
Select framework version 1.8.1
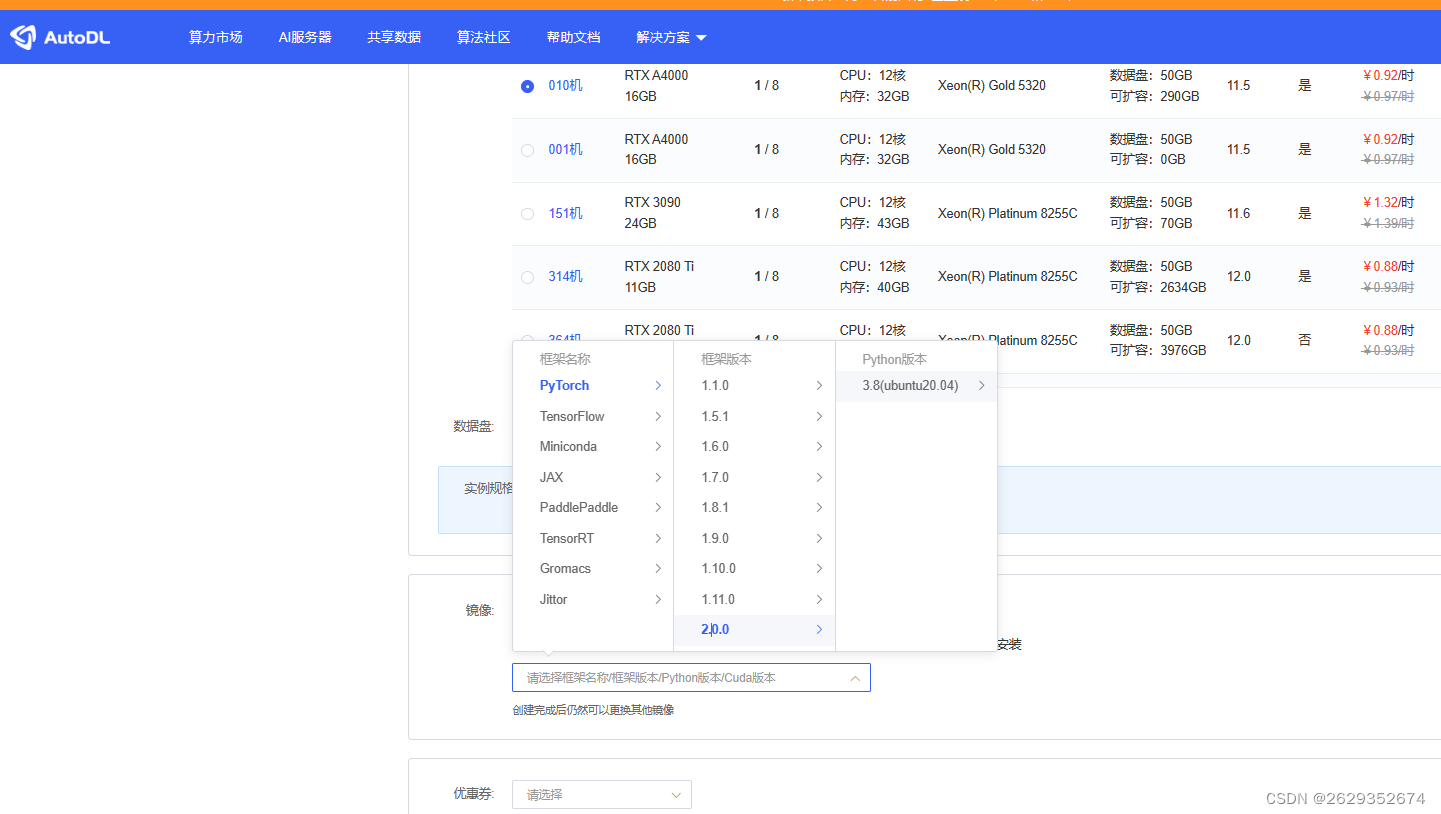[x=754, y=508]
